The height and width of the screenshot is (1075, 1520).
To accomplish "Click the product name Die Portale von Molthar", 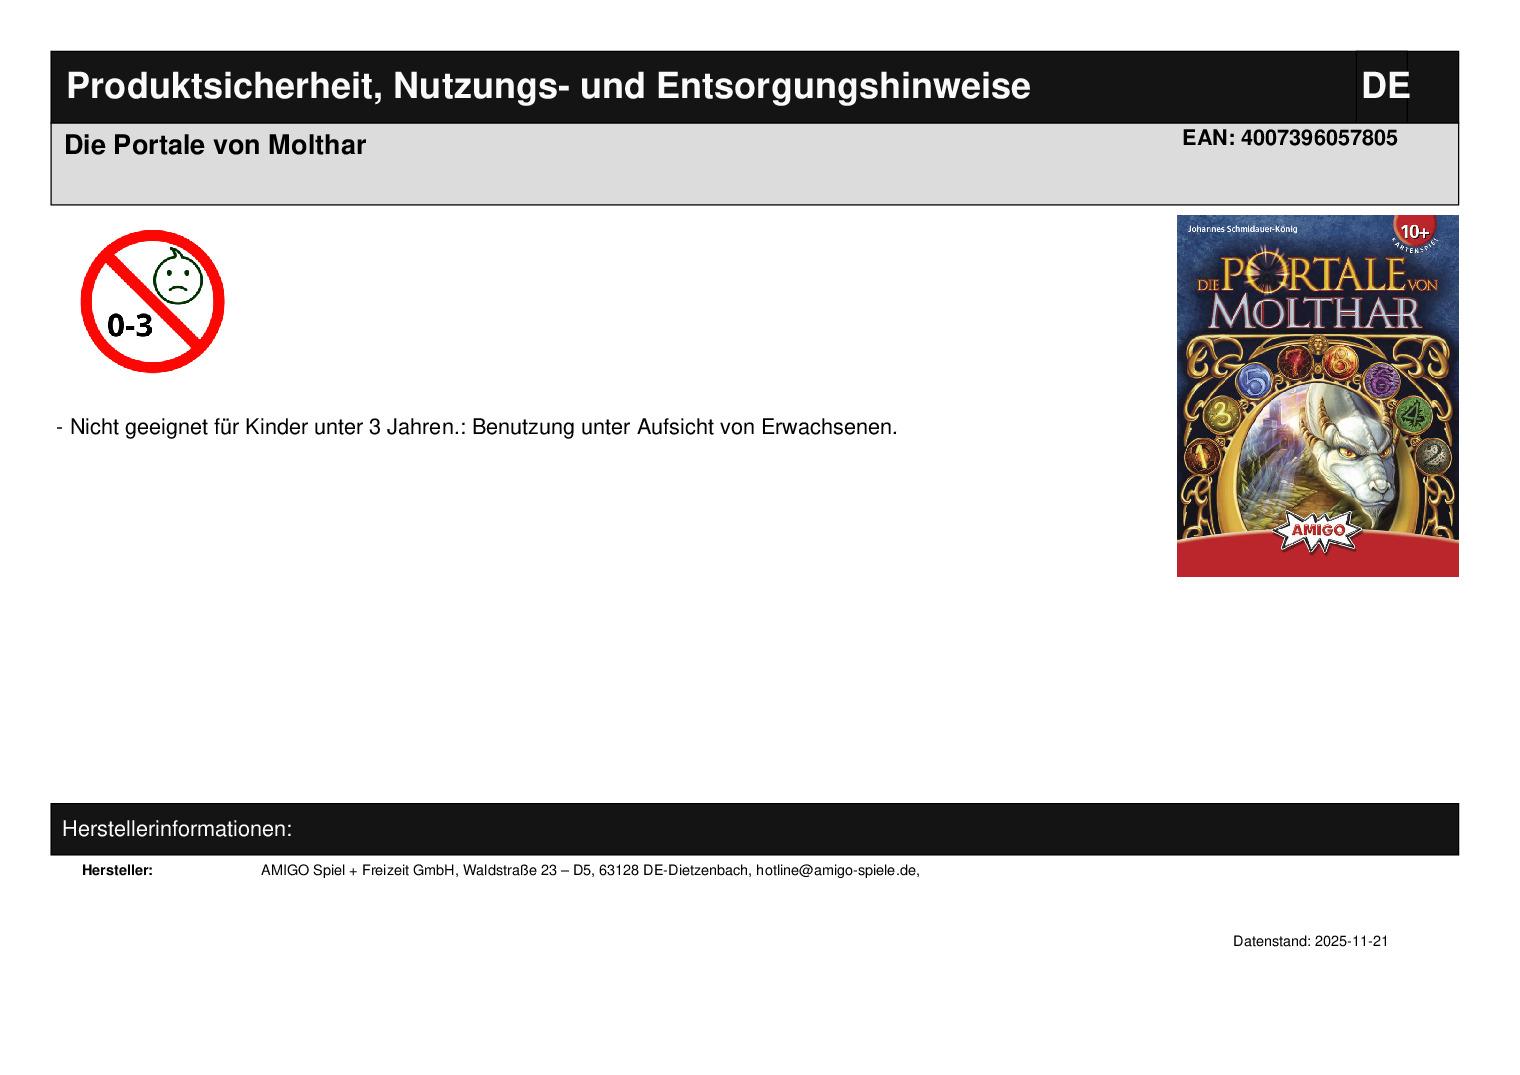I will click(x=215, y=145).
